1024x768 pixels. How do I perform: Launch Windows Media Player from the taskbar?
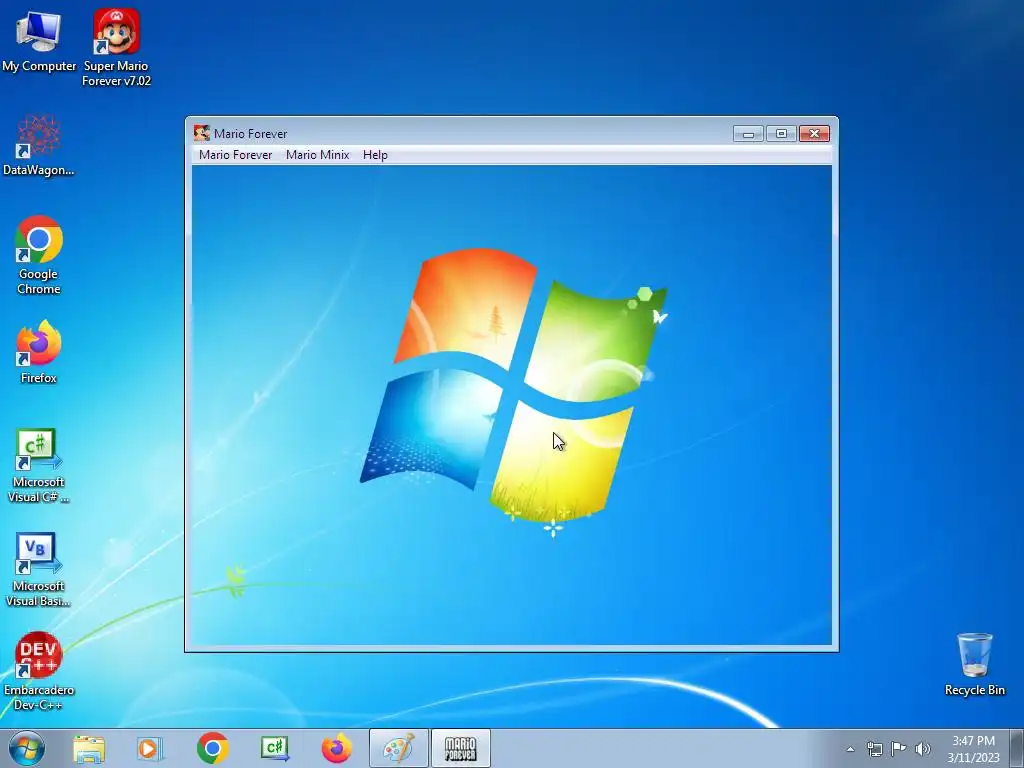(x=150, y=748)
